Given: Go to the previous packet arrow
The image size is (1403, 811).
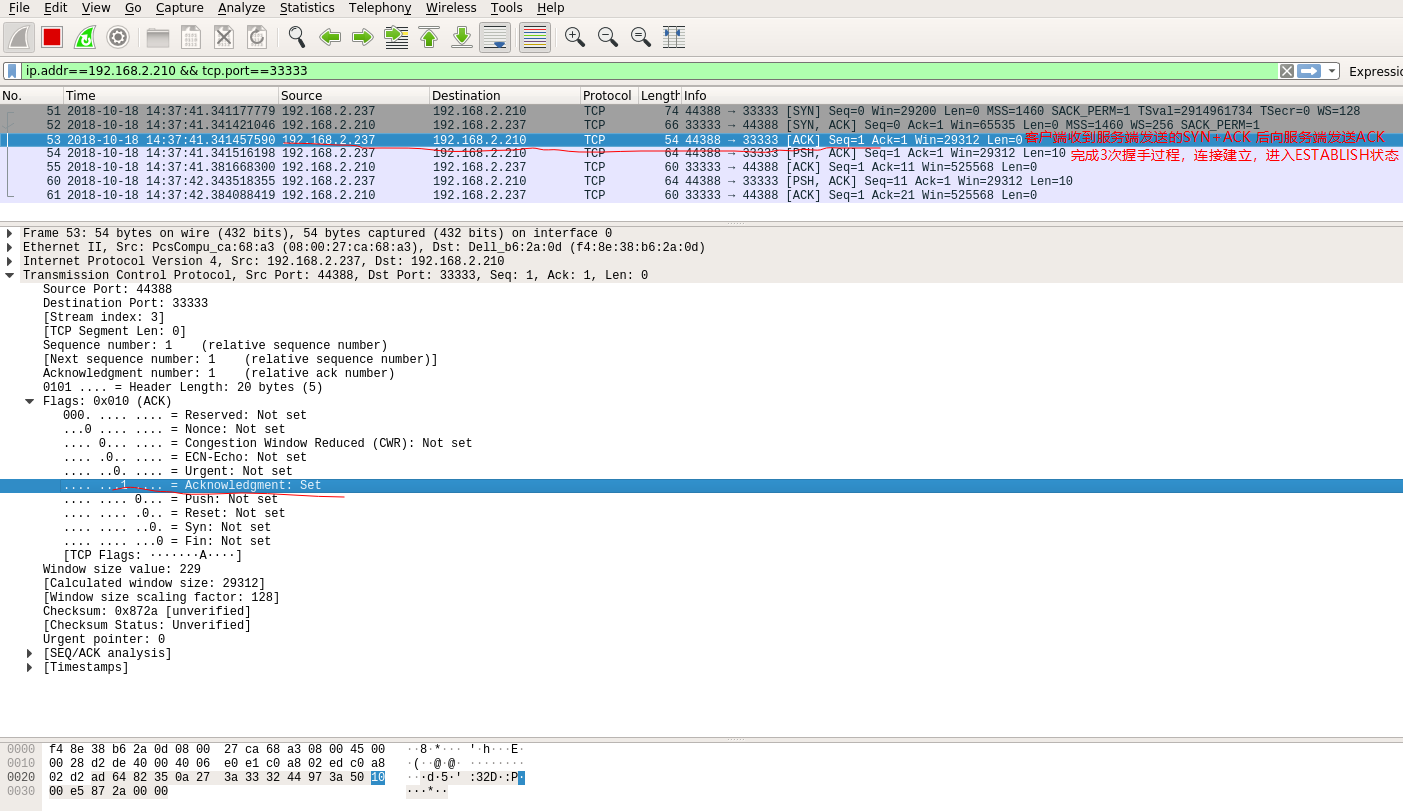Looking at the screenshot, I should click(330, 37).
